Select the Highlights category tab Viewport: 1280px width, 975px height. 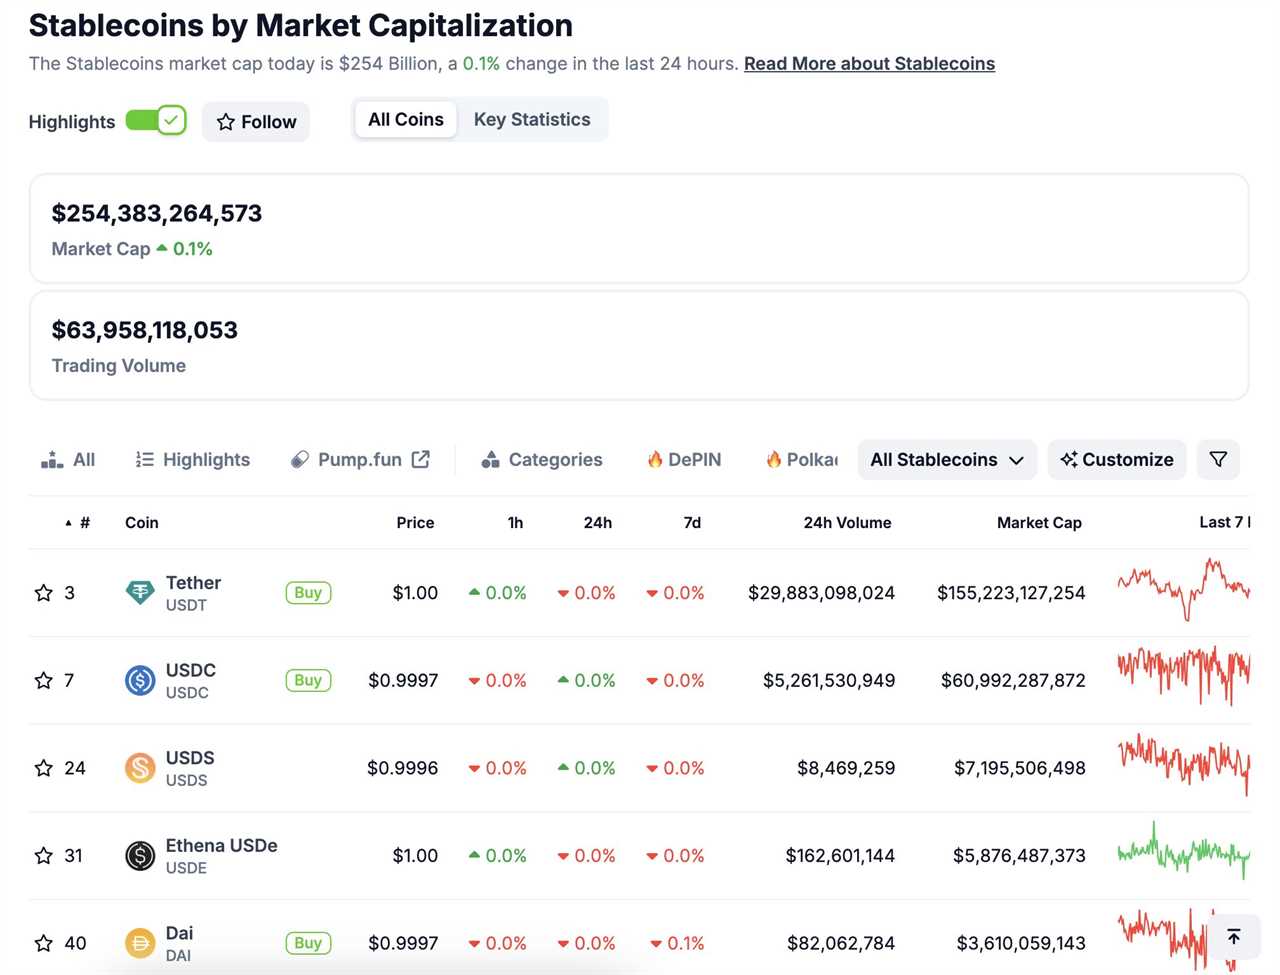point(193,459)
